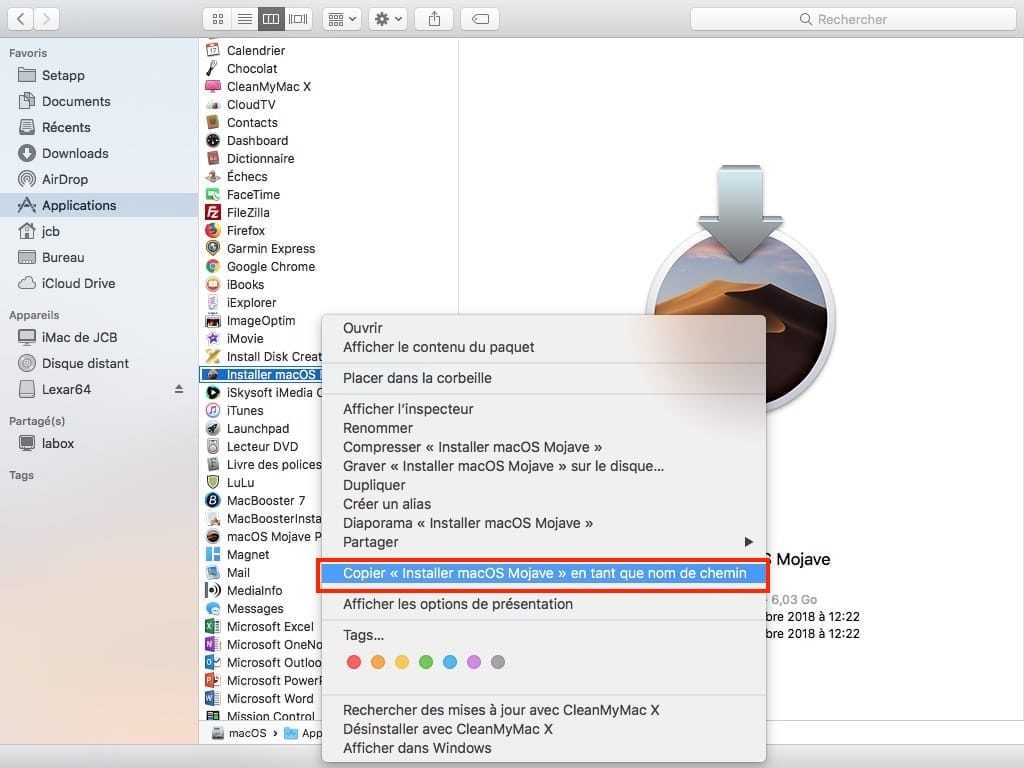Click the Share toolbar icon
The width and height of the screenshot is (1024, 768).
point(434,19)
